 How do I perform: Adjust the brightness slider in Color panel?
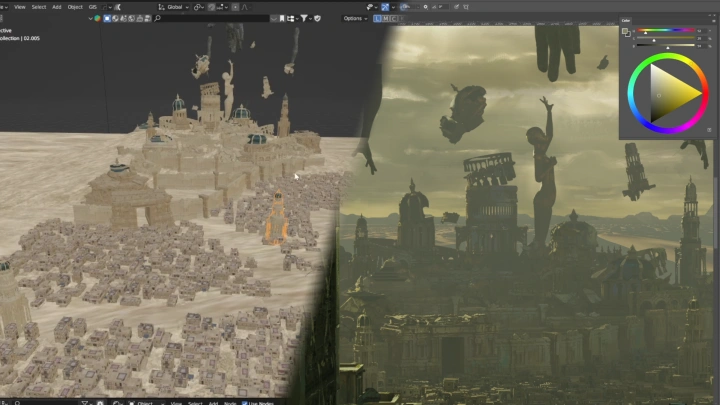(666, 45)
